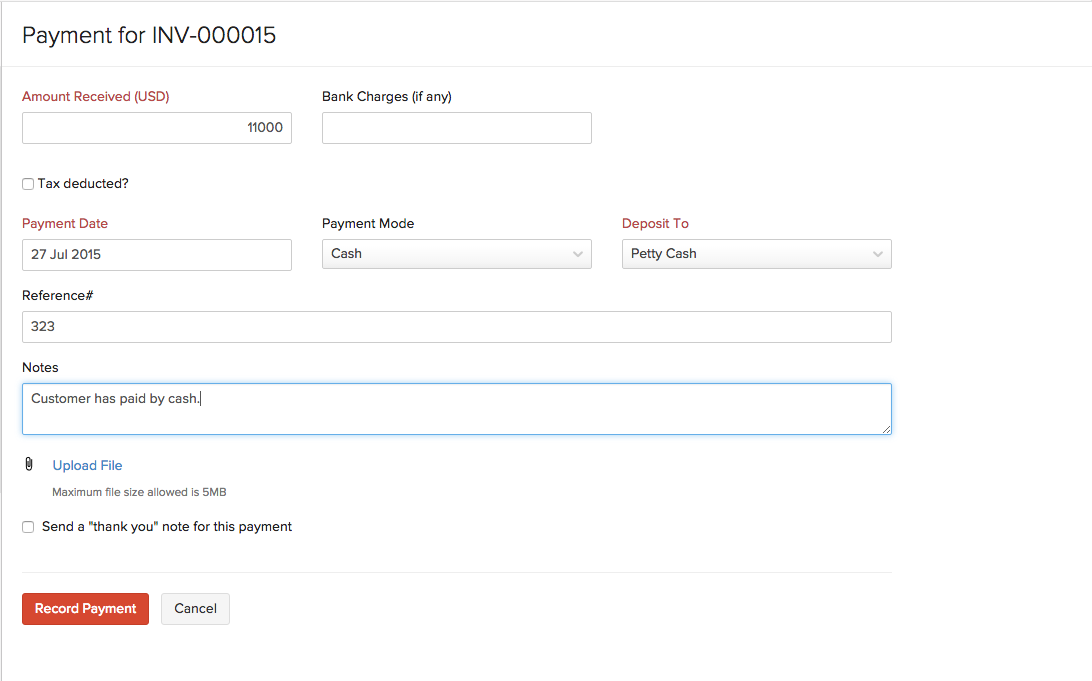Click the Upload File link

(x=87, y=464)
